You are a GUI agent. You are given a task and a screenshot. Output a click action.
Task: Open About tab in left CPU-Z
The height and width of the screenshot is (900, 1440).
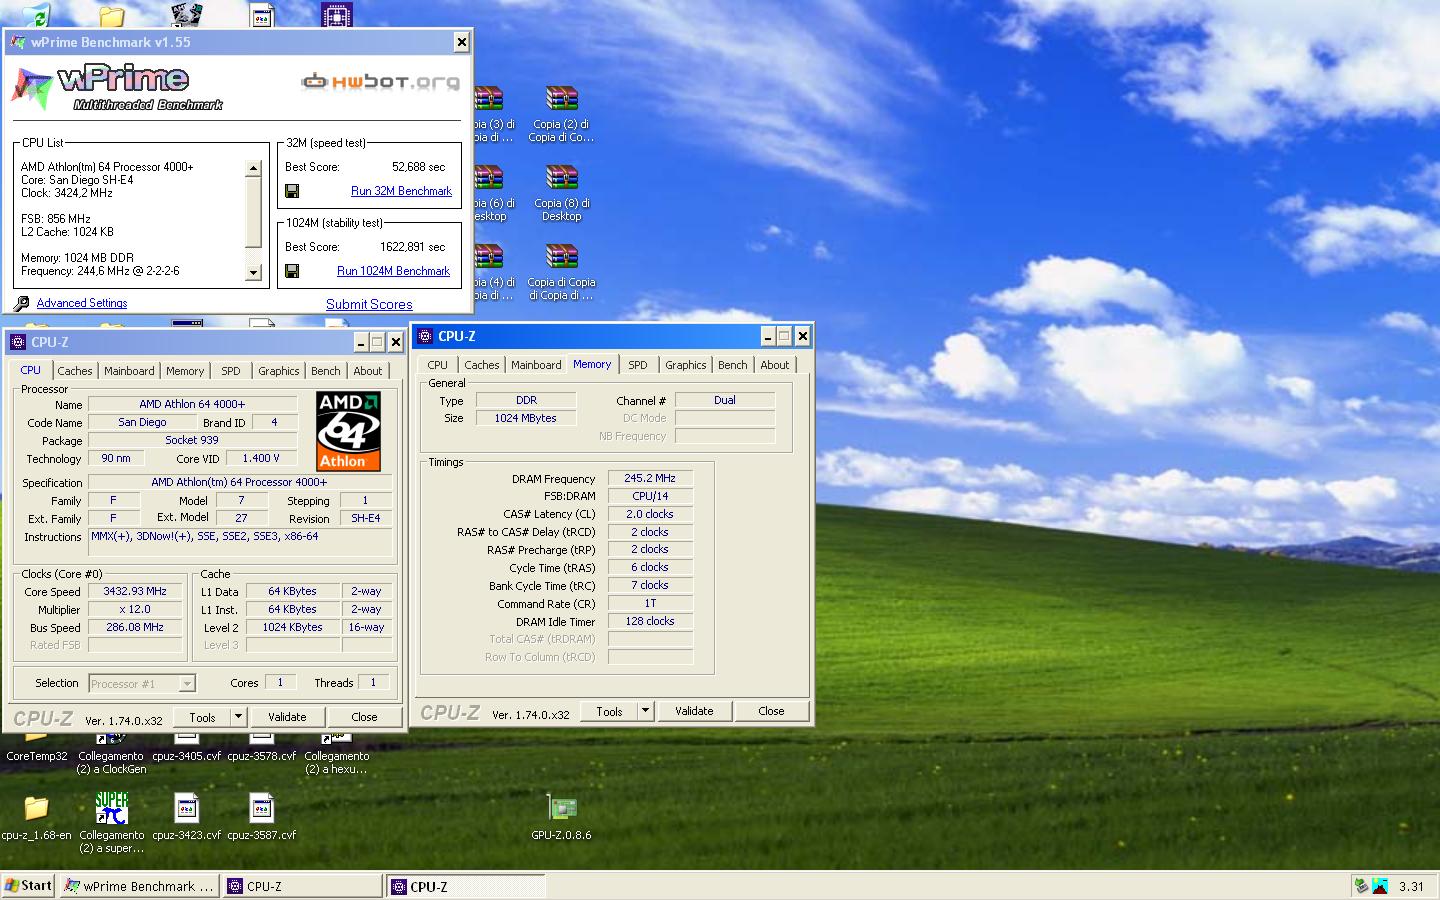[x=368, y=371]
